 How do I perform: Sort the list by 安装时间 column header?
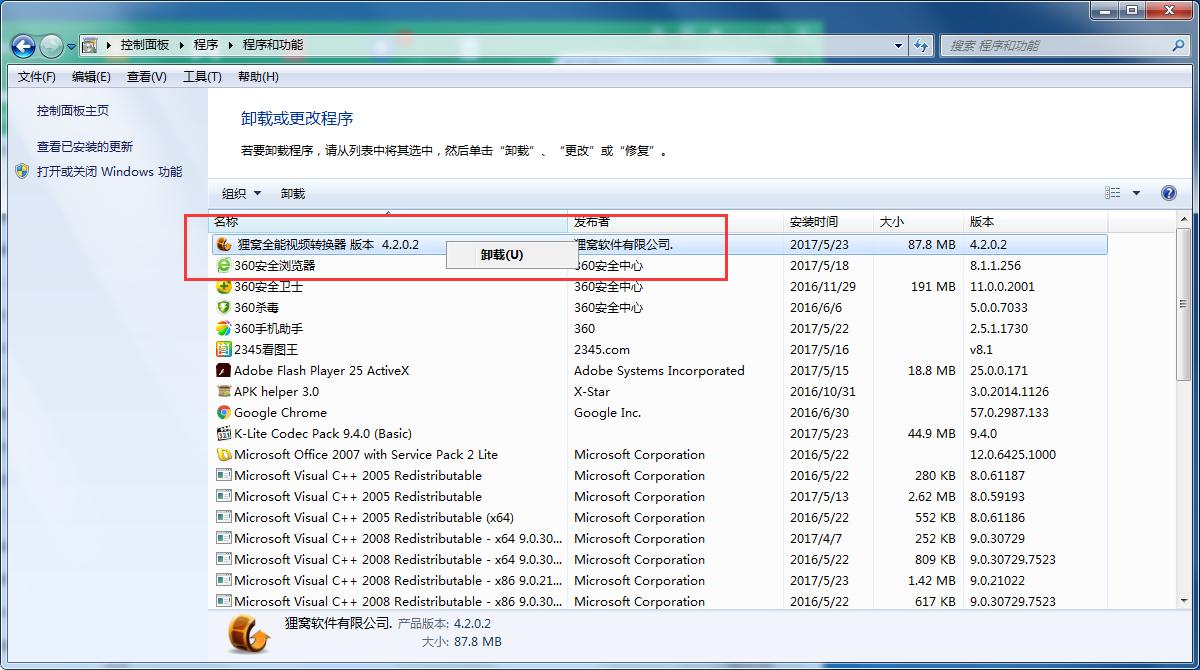tap(814, 222)
